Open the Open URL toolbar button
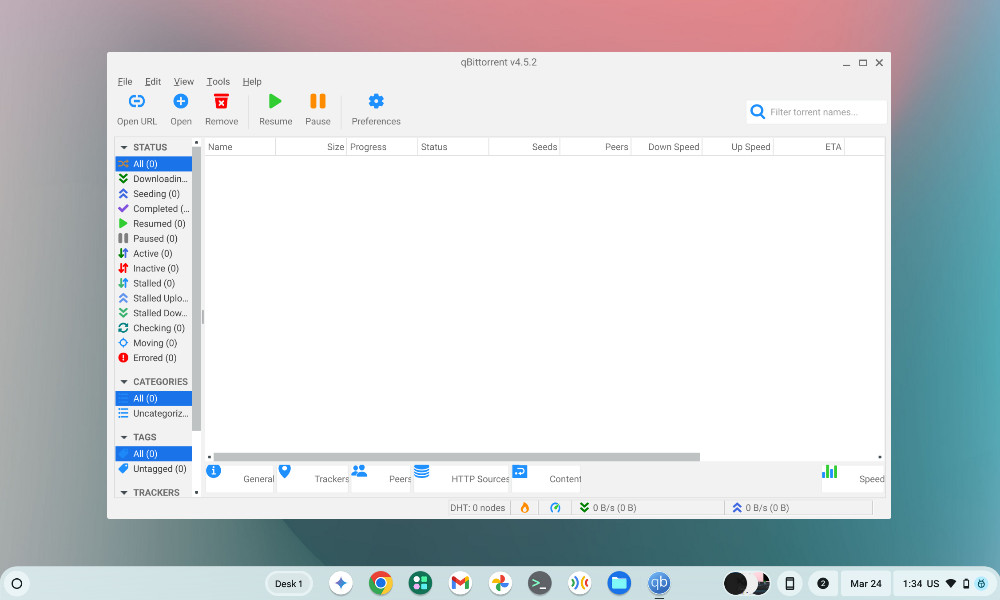Viewport: 1000px width, 600px height. [x=136, y=110]
